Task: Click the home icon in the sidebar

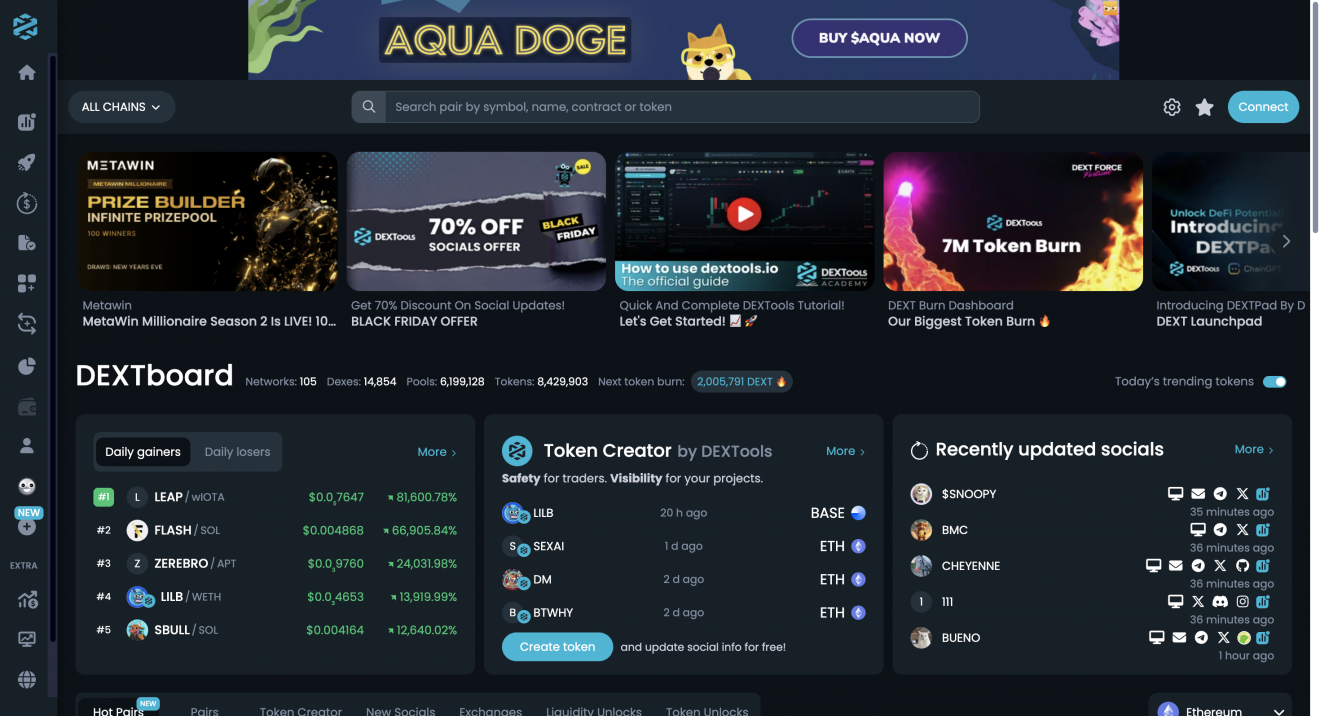Action: [x=27, y=72]
